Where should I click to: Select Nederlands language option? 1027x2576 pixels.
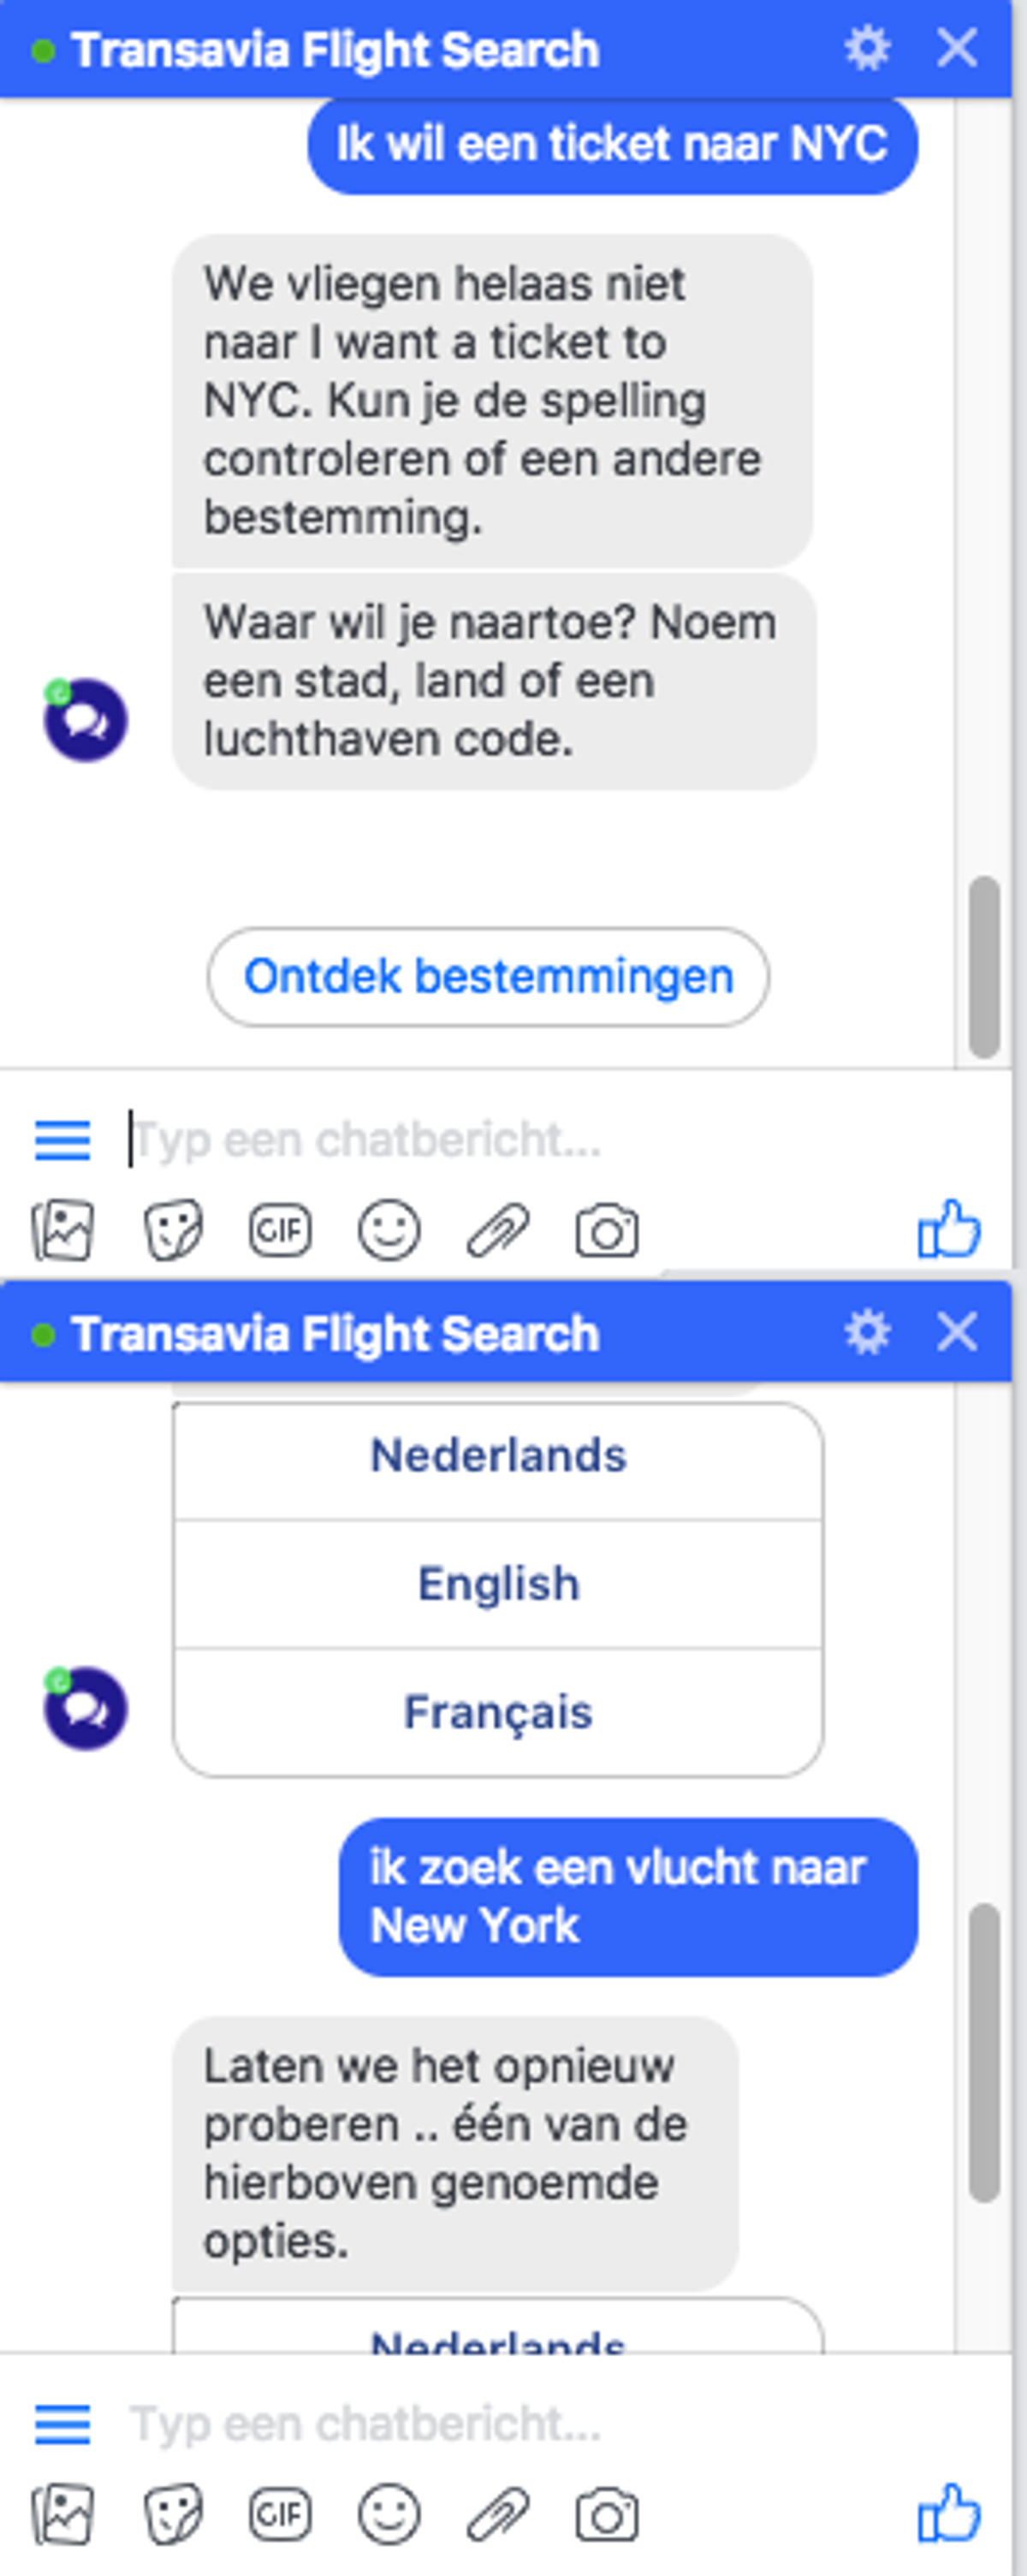(x=498, y=1457)
